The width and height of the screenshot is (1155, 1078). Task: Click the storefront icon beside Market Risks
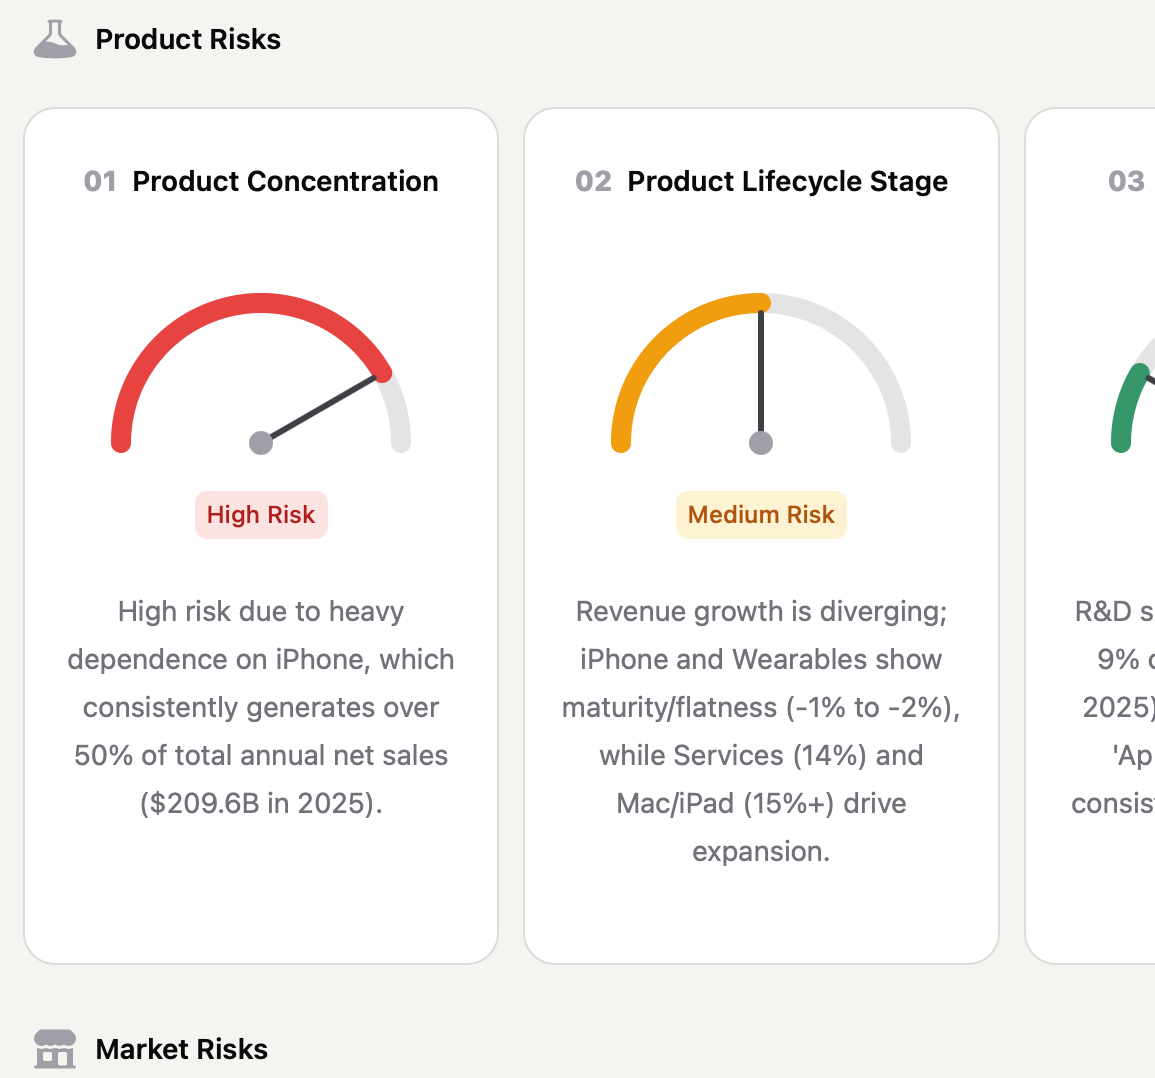55,1049
